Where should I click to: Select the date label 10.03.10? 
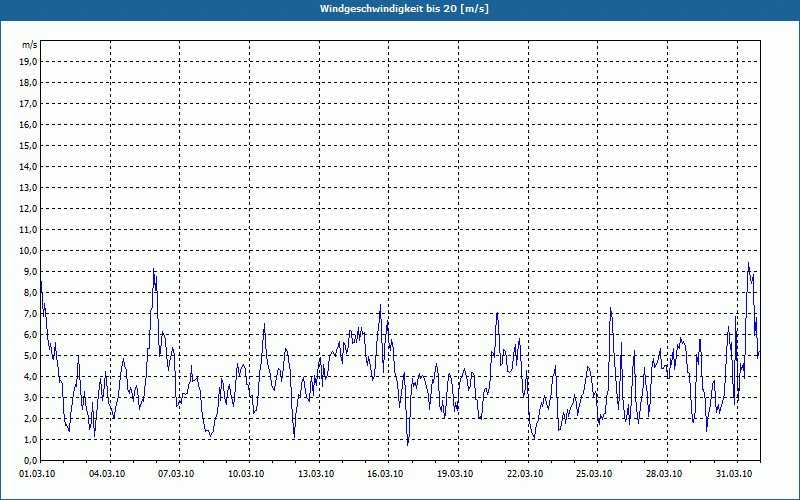click(x=246, y=474)
